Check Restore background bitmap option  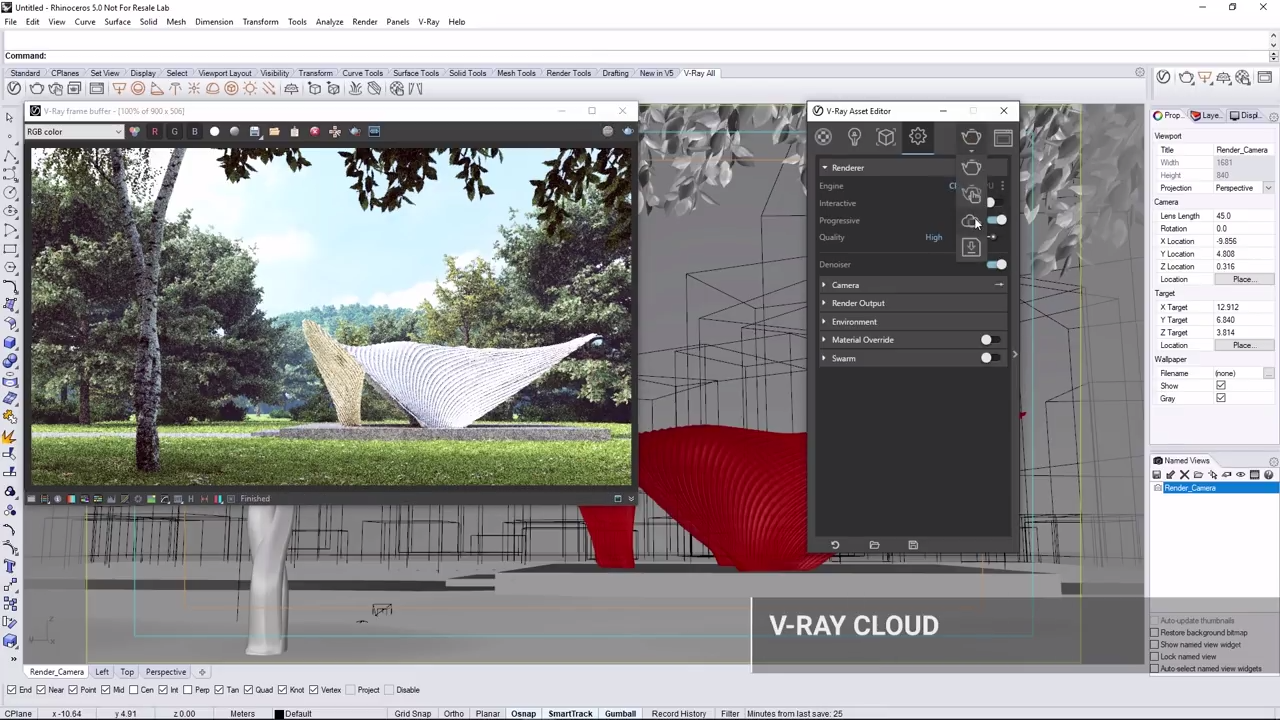point(1154,633)
